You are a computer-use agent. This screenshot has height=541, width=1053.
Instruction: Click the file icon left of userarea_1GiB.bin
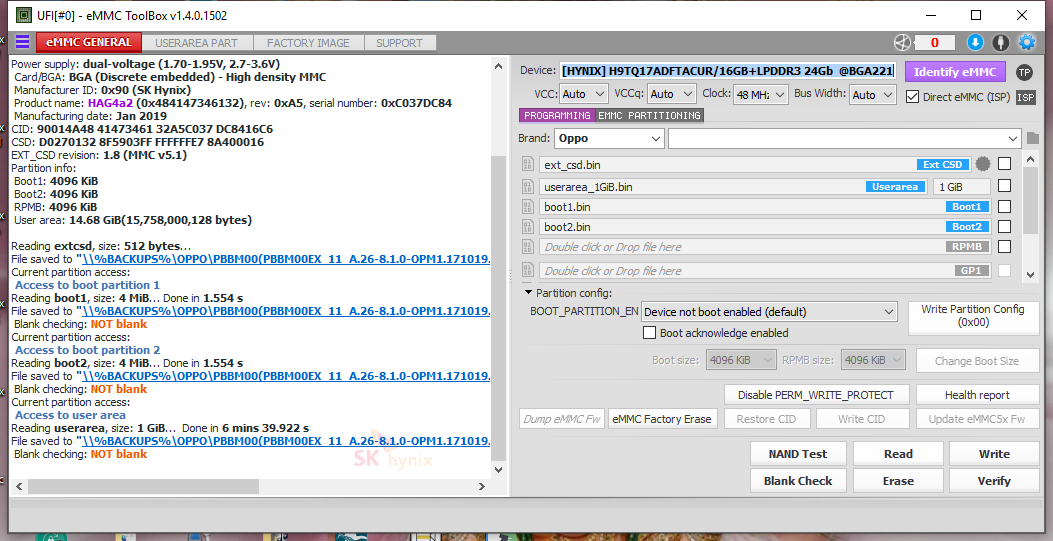click(528, 187)
